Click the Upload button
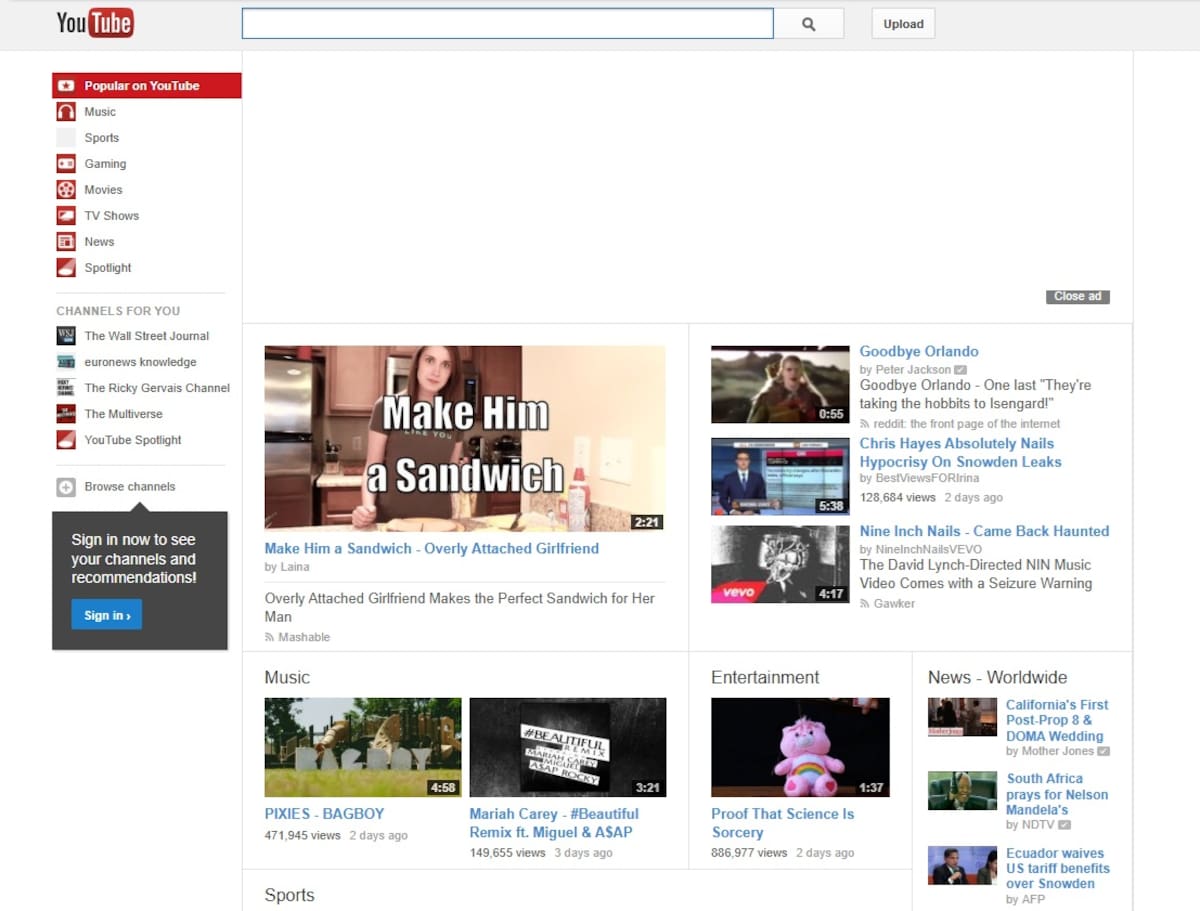Screen dimensions: 1200x911 (903, 24)
